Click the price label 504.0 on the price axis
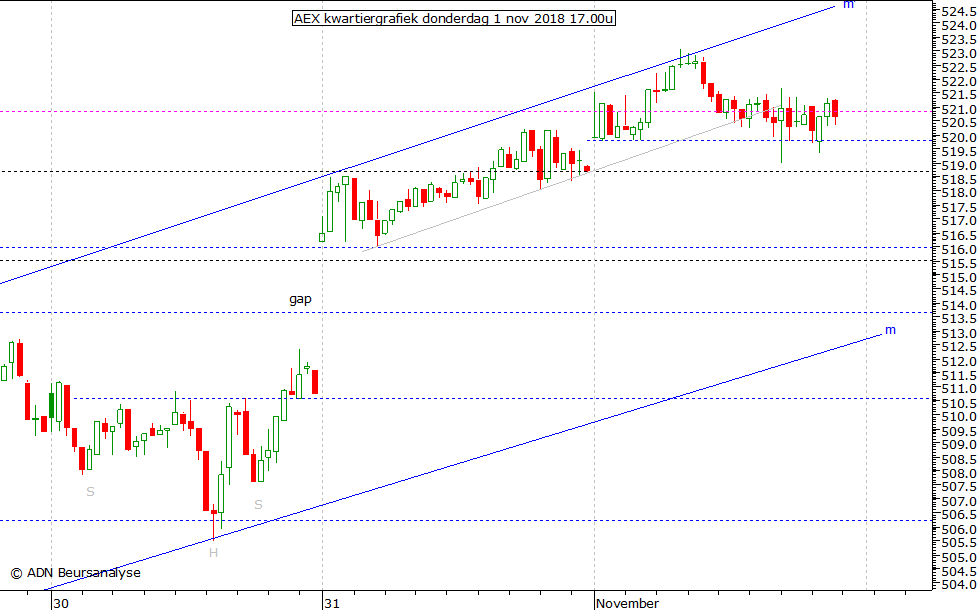Viewport: 980px width, 610px height. tap(959, 585)
